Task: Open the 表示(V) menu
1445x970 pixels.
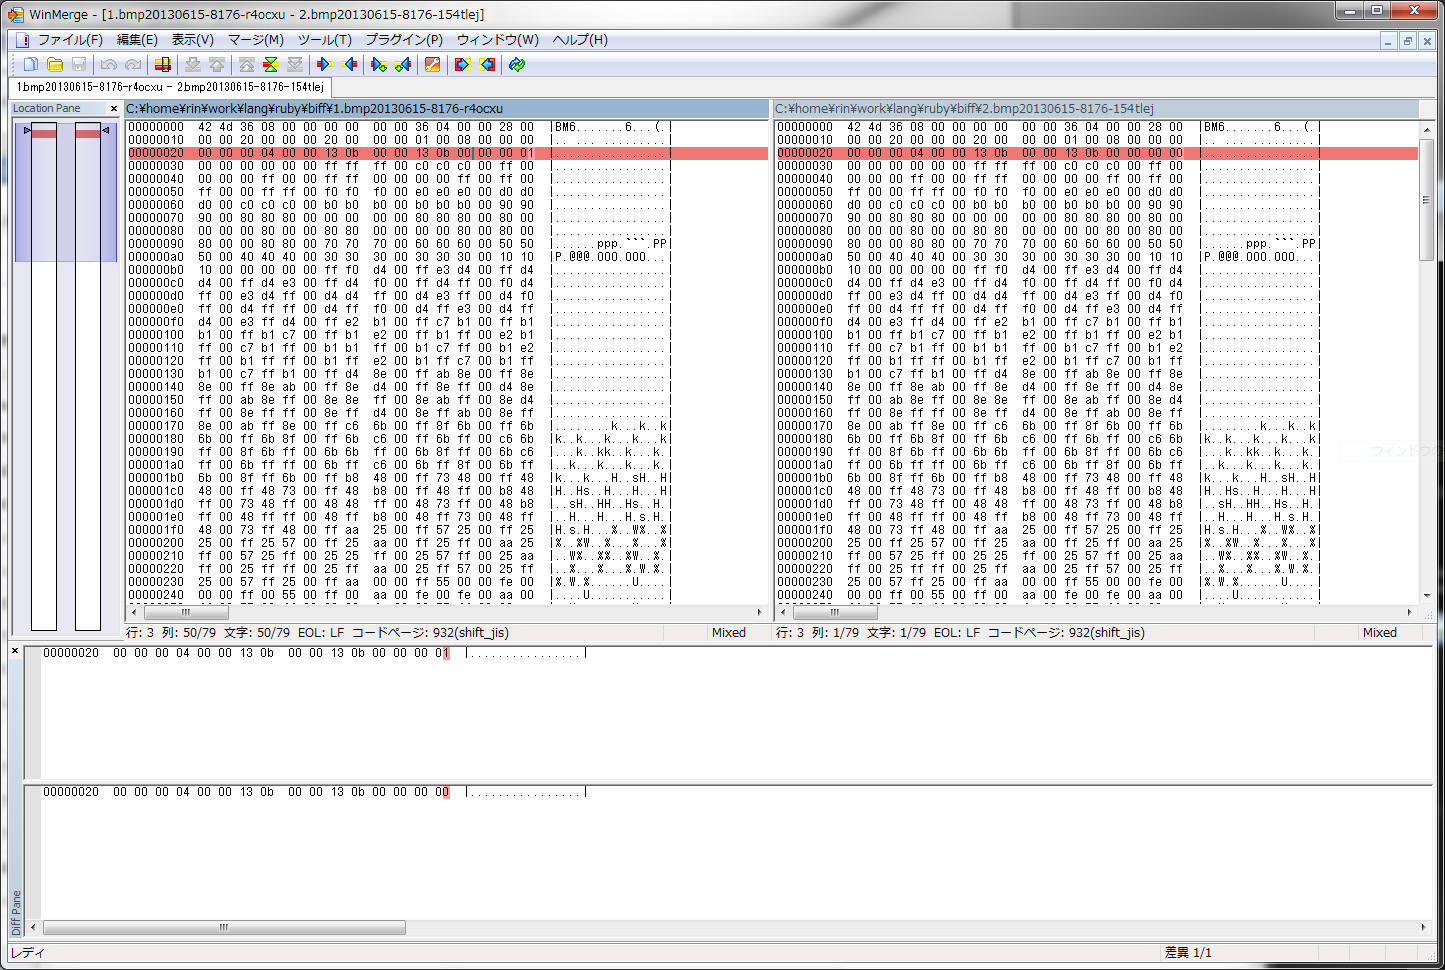Action: point(193,40)
